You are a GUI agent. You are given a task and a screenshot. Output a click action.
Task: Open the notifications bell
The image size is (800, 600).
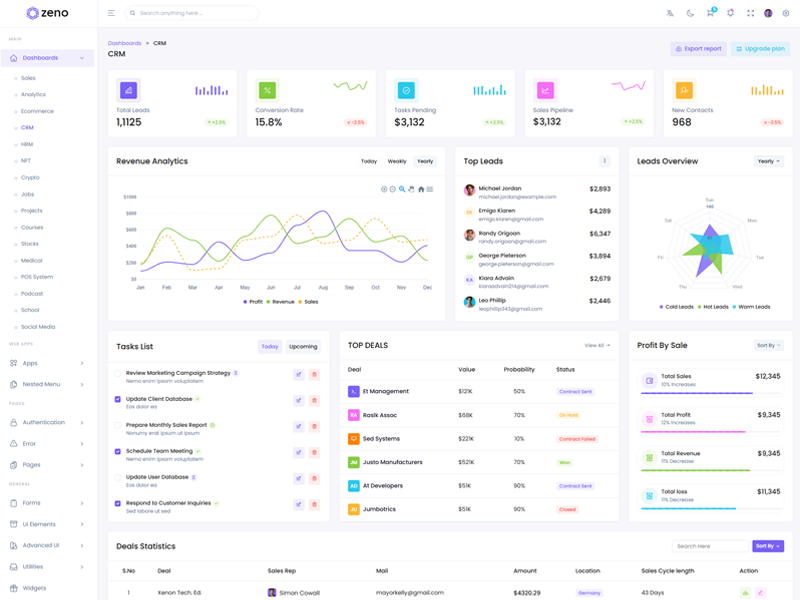[x=730, y=13]
